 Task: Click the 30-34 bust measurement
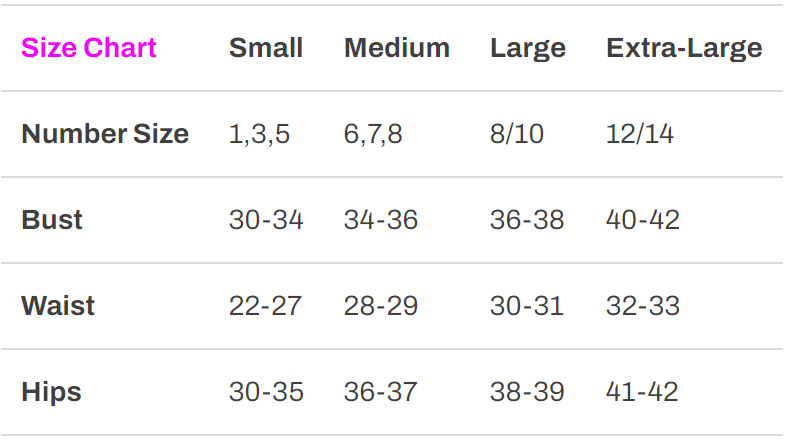(266, 220)
